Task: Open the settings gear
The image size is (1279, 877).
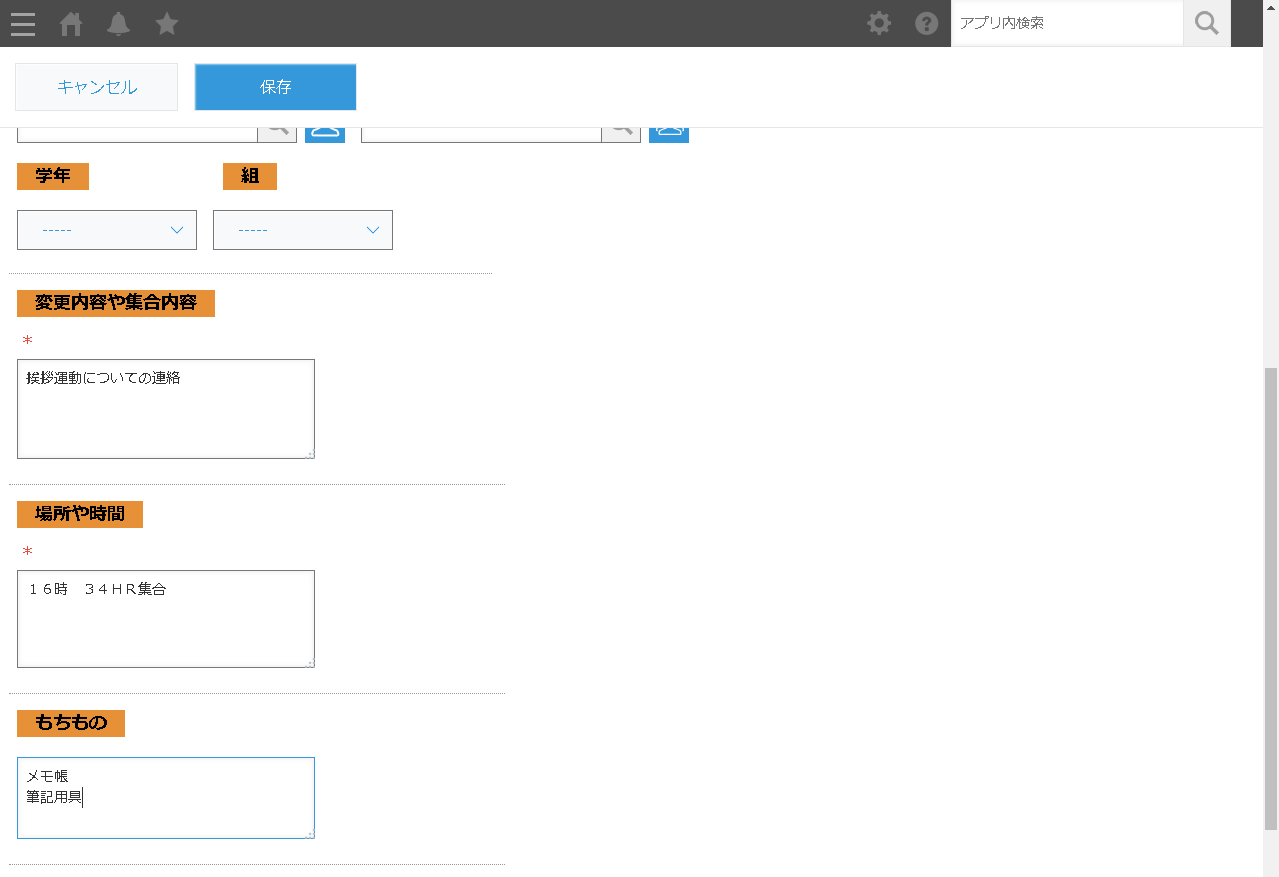Action: tap(879, 23)
